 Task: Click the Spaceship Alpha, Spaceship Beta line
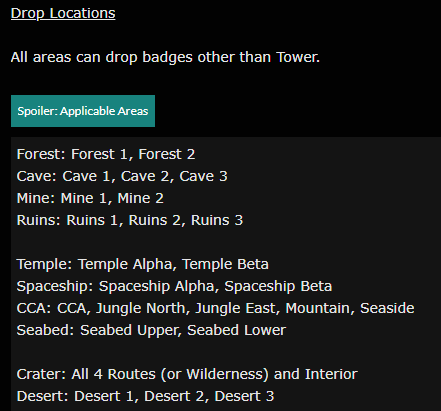174,286
